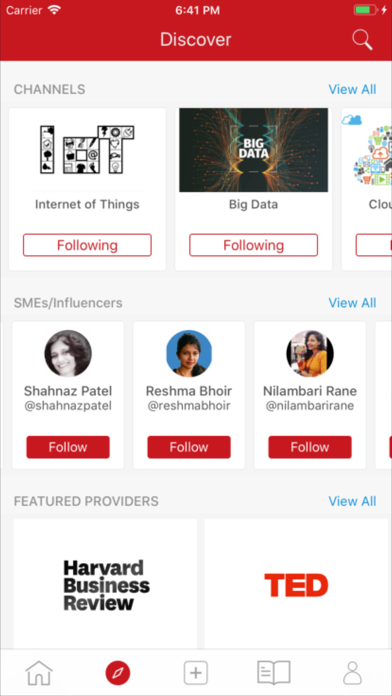This screenshot has height=696, width=392.
Task: Unfollow the Internet of Things channel
Action: point(87,245)
